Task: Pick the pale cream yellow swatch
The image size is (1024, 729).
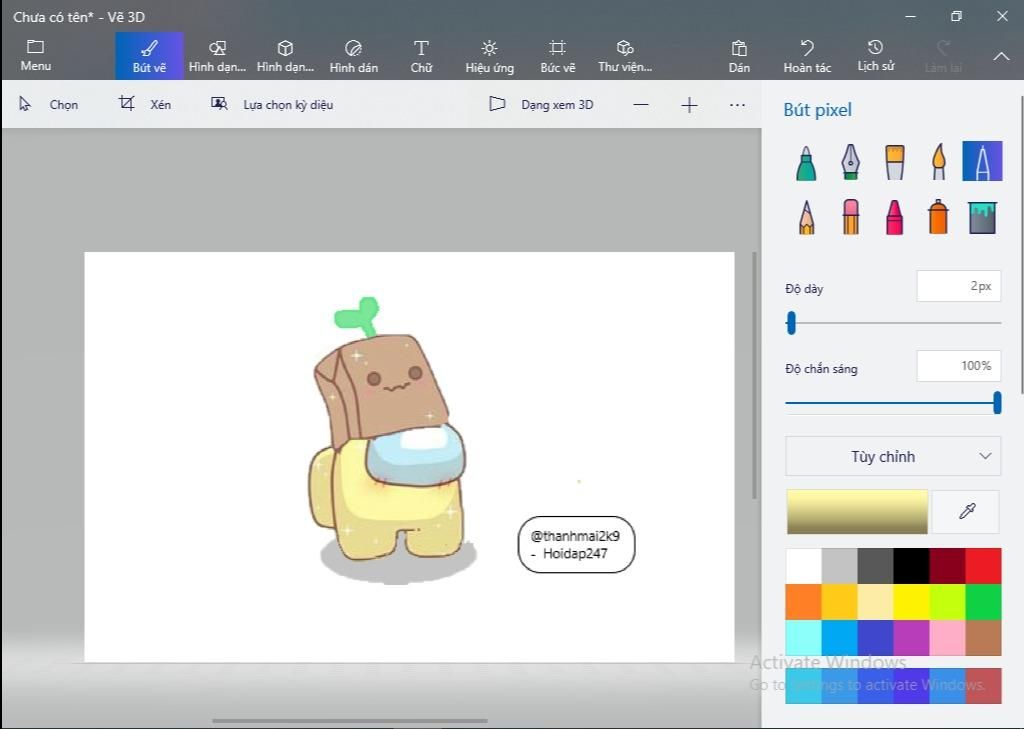Action: pos(875,602)
